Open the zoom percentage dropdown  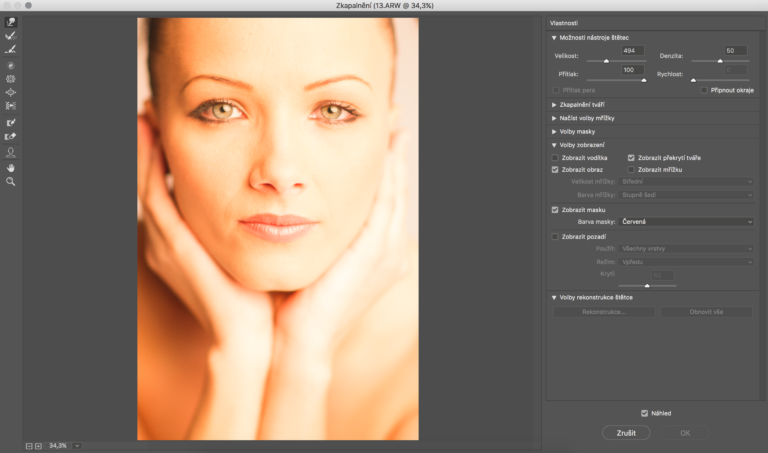(x=77, y=445)
